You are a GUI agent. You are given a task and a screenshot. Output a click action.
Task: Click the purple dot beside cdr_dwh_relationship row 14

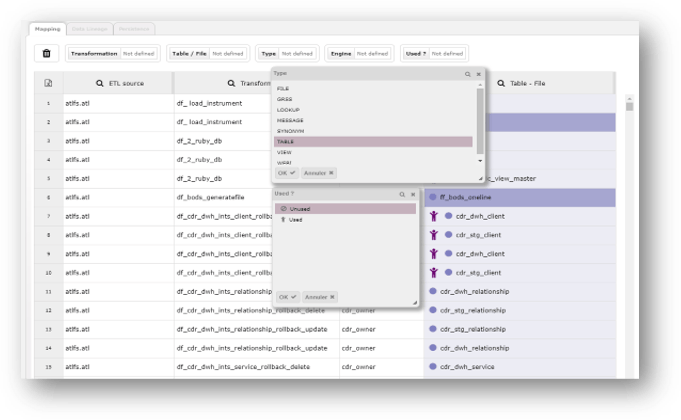pos(433,347)
